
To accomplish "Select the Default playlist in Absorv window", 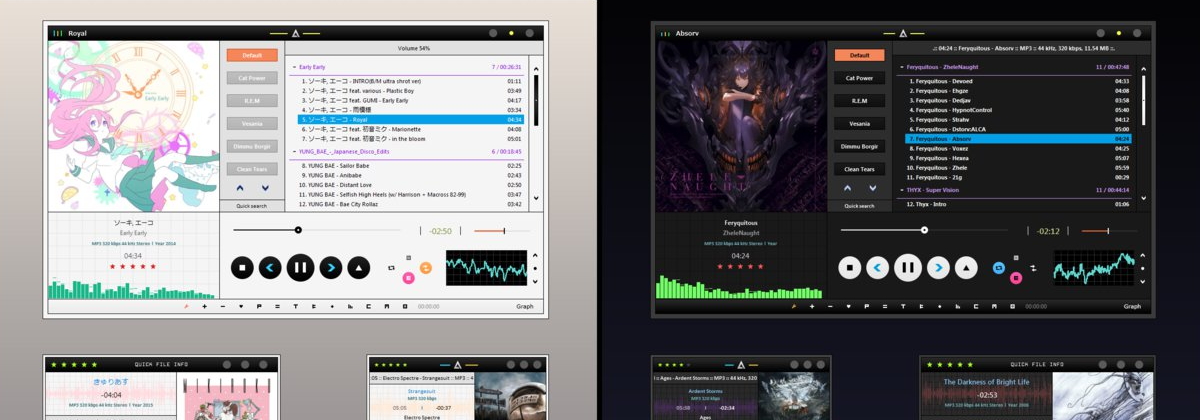I will pos(860,55).
